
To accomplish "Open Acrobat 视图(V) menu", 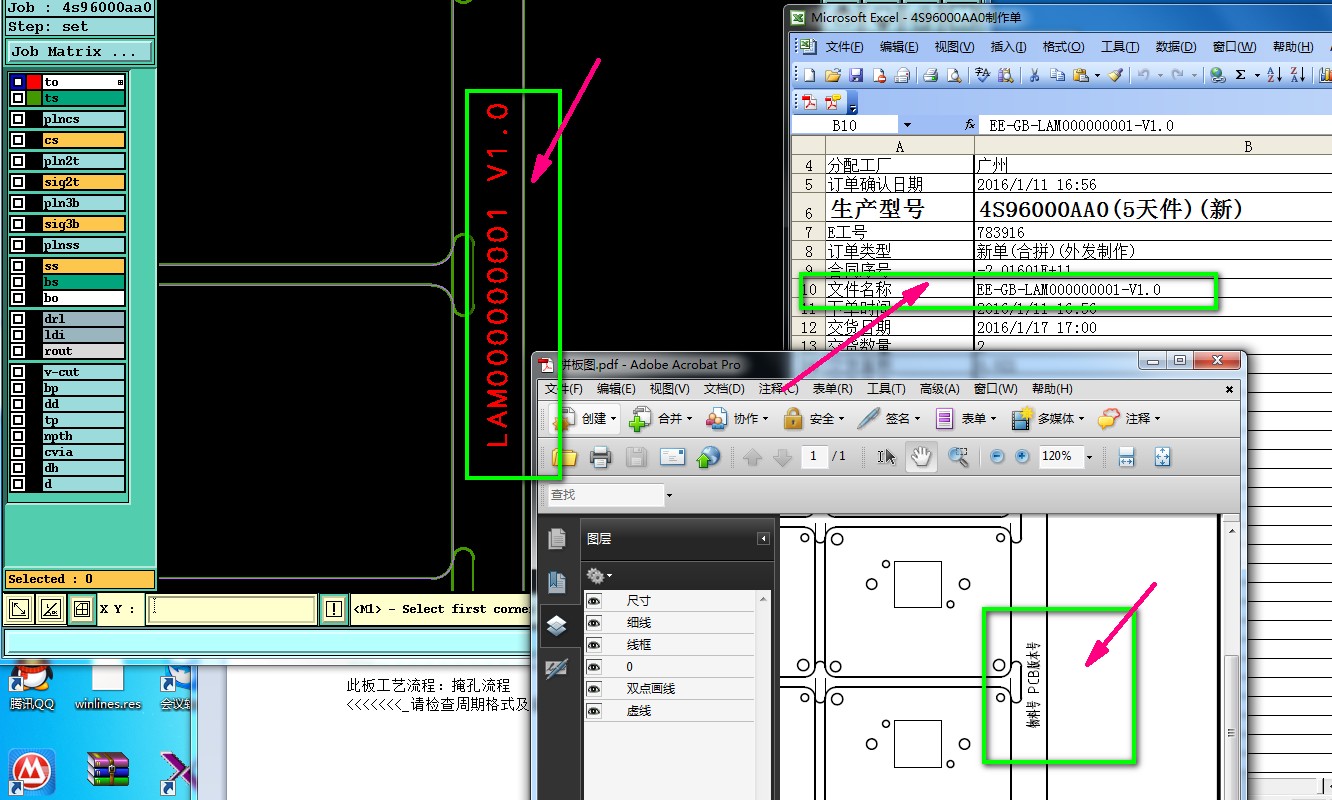I will tap(669, 389).
